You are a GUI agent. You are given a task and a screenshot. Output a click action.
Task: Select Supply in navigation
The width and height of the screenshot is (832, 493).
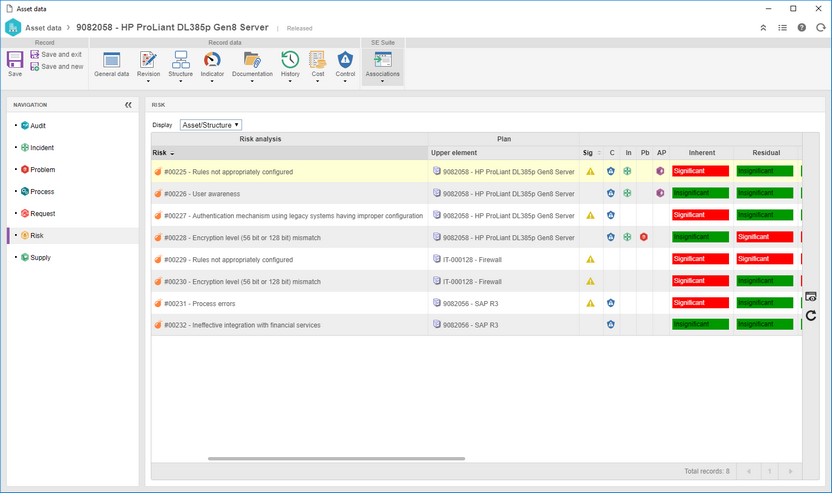click(36, 257)
